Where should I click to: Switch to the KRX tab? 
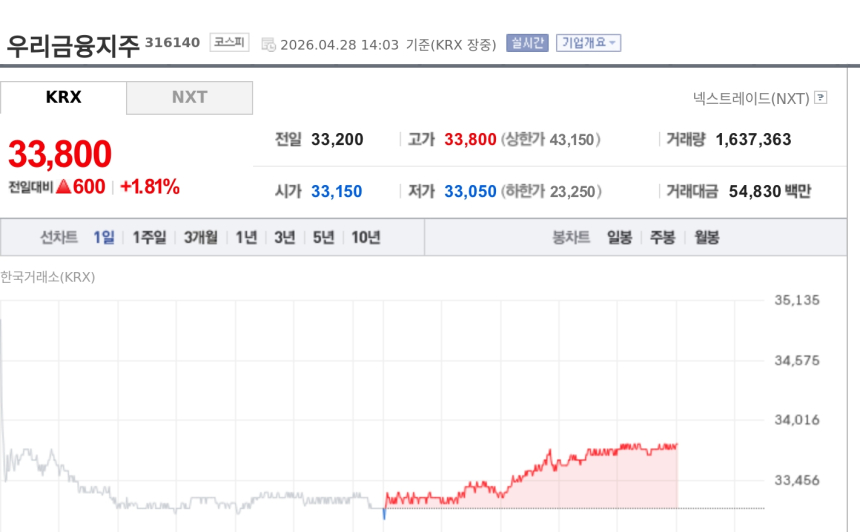64,98
